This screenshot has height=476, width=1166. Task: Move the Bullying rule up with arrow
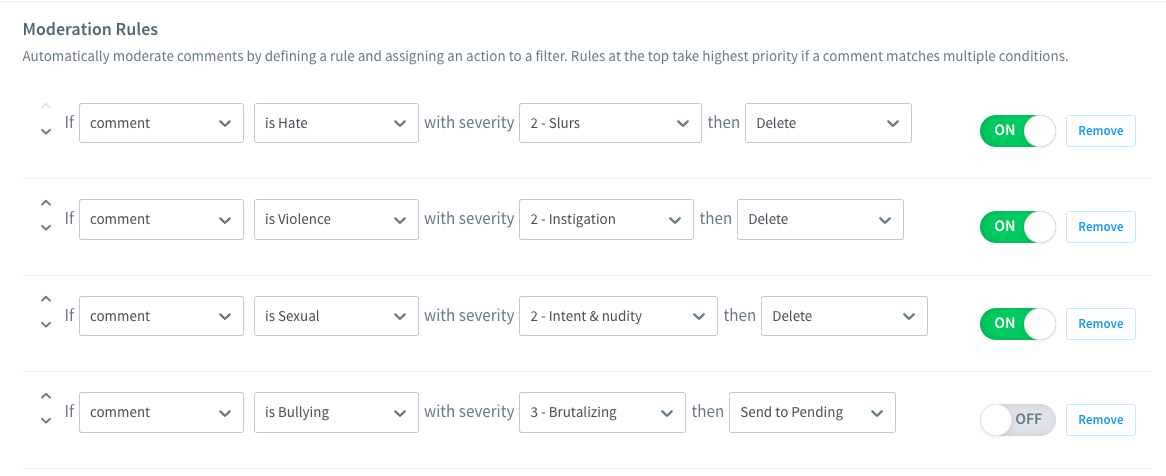coord(46,397)
